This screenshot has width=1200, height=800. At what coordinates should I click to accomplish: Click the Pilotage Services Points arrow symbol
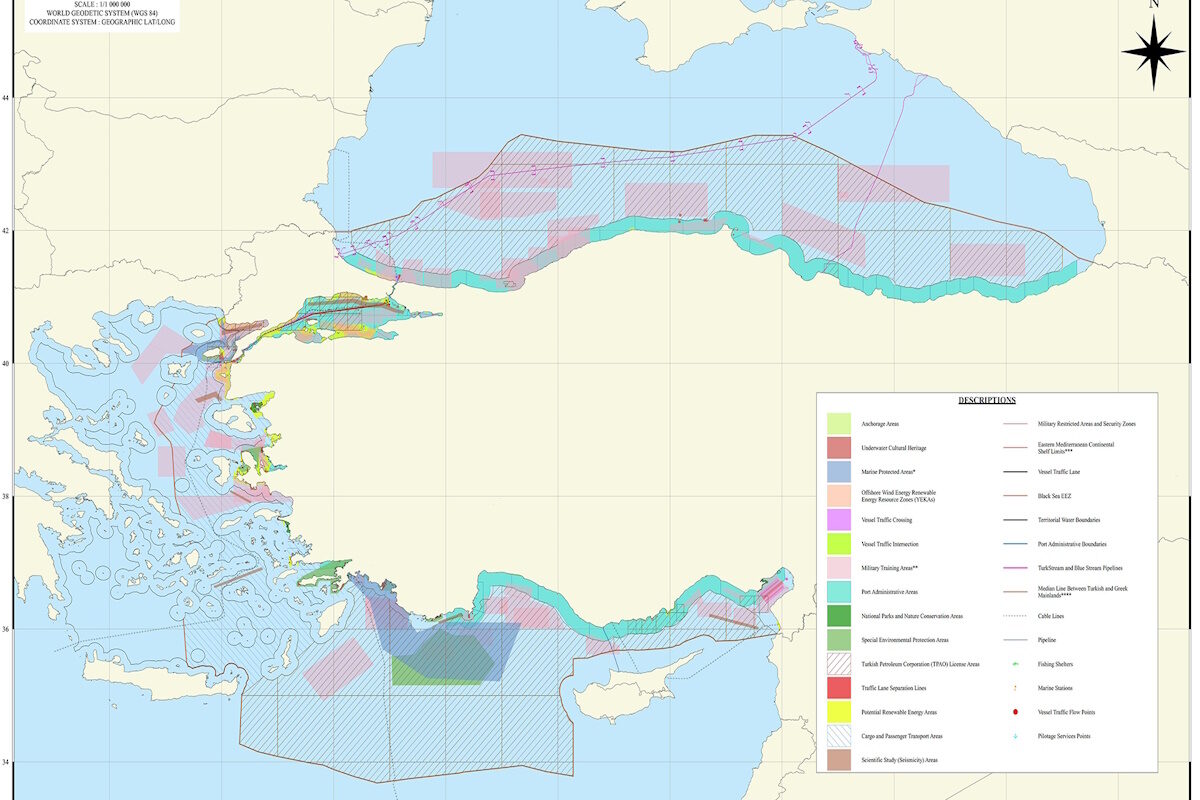click(x=1015, y=736)
